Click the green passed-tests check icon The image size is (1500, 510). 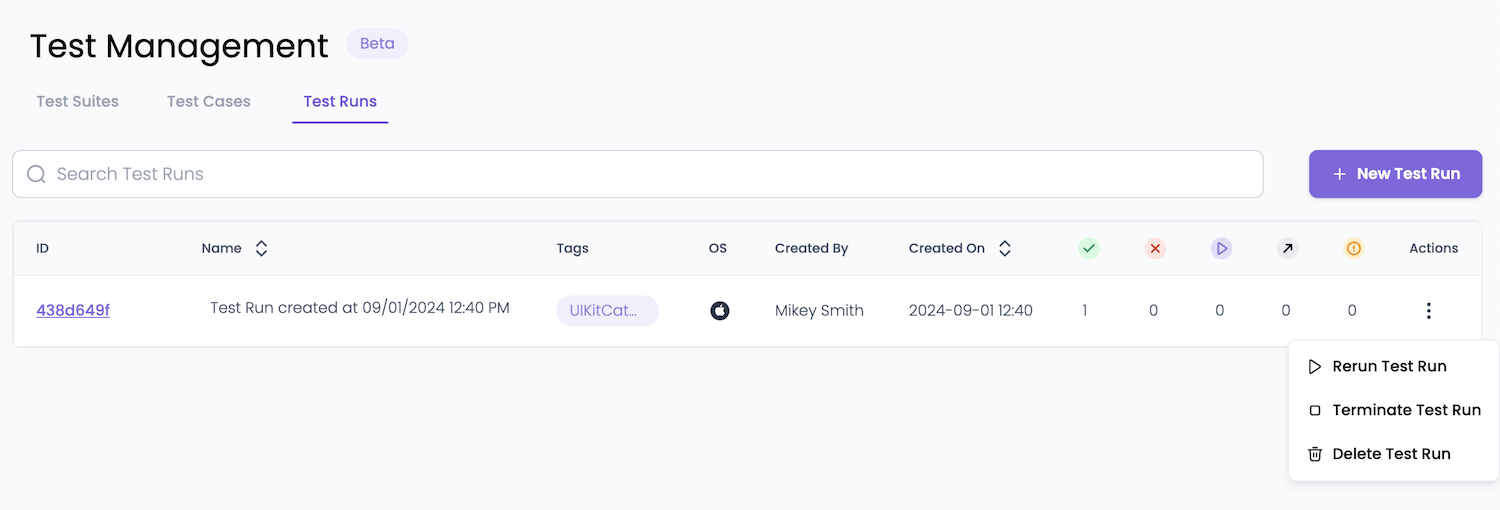(1089, 248)
